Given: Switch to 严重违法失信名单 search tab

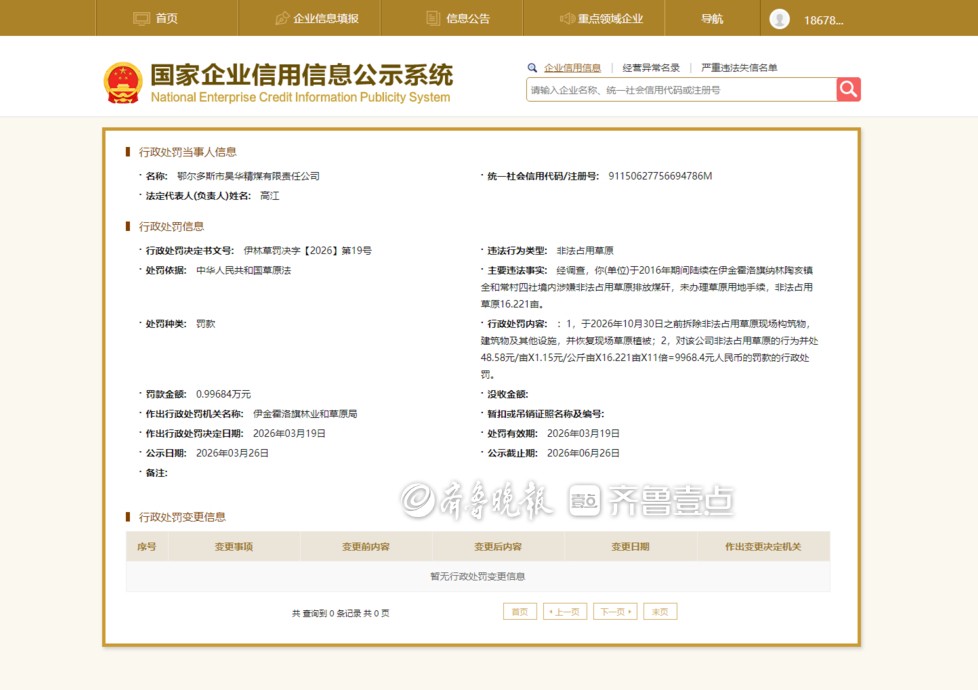Looking at the screenshot, I should tap(739, 68).
